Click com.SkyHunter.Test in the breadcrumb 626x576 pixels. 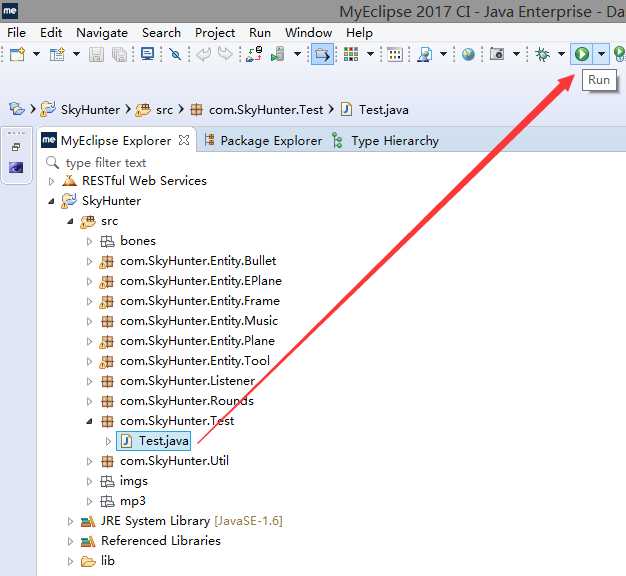[x=266, y=110]
